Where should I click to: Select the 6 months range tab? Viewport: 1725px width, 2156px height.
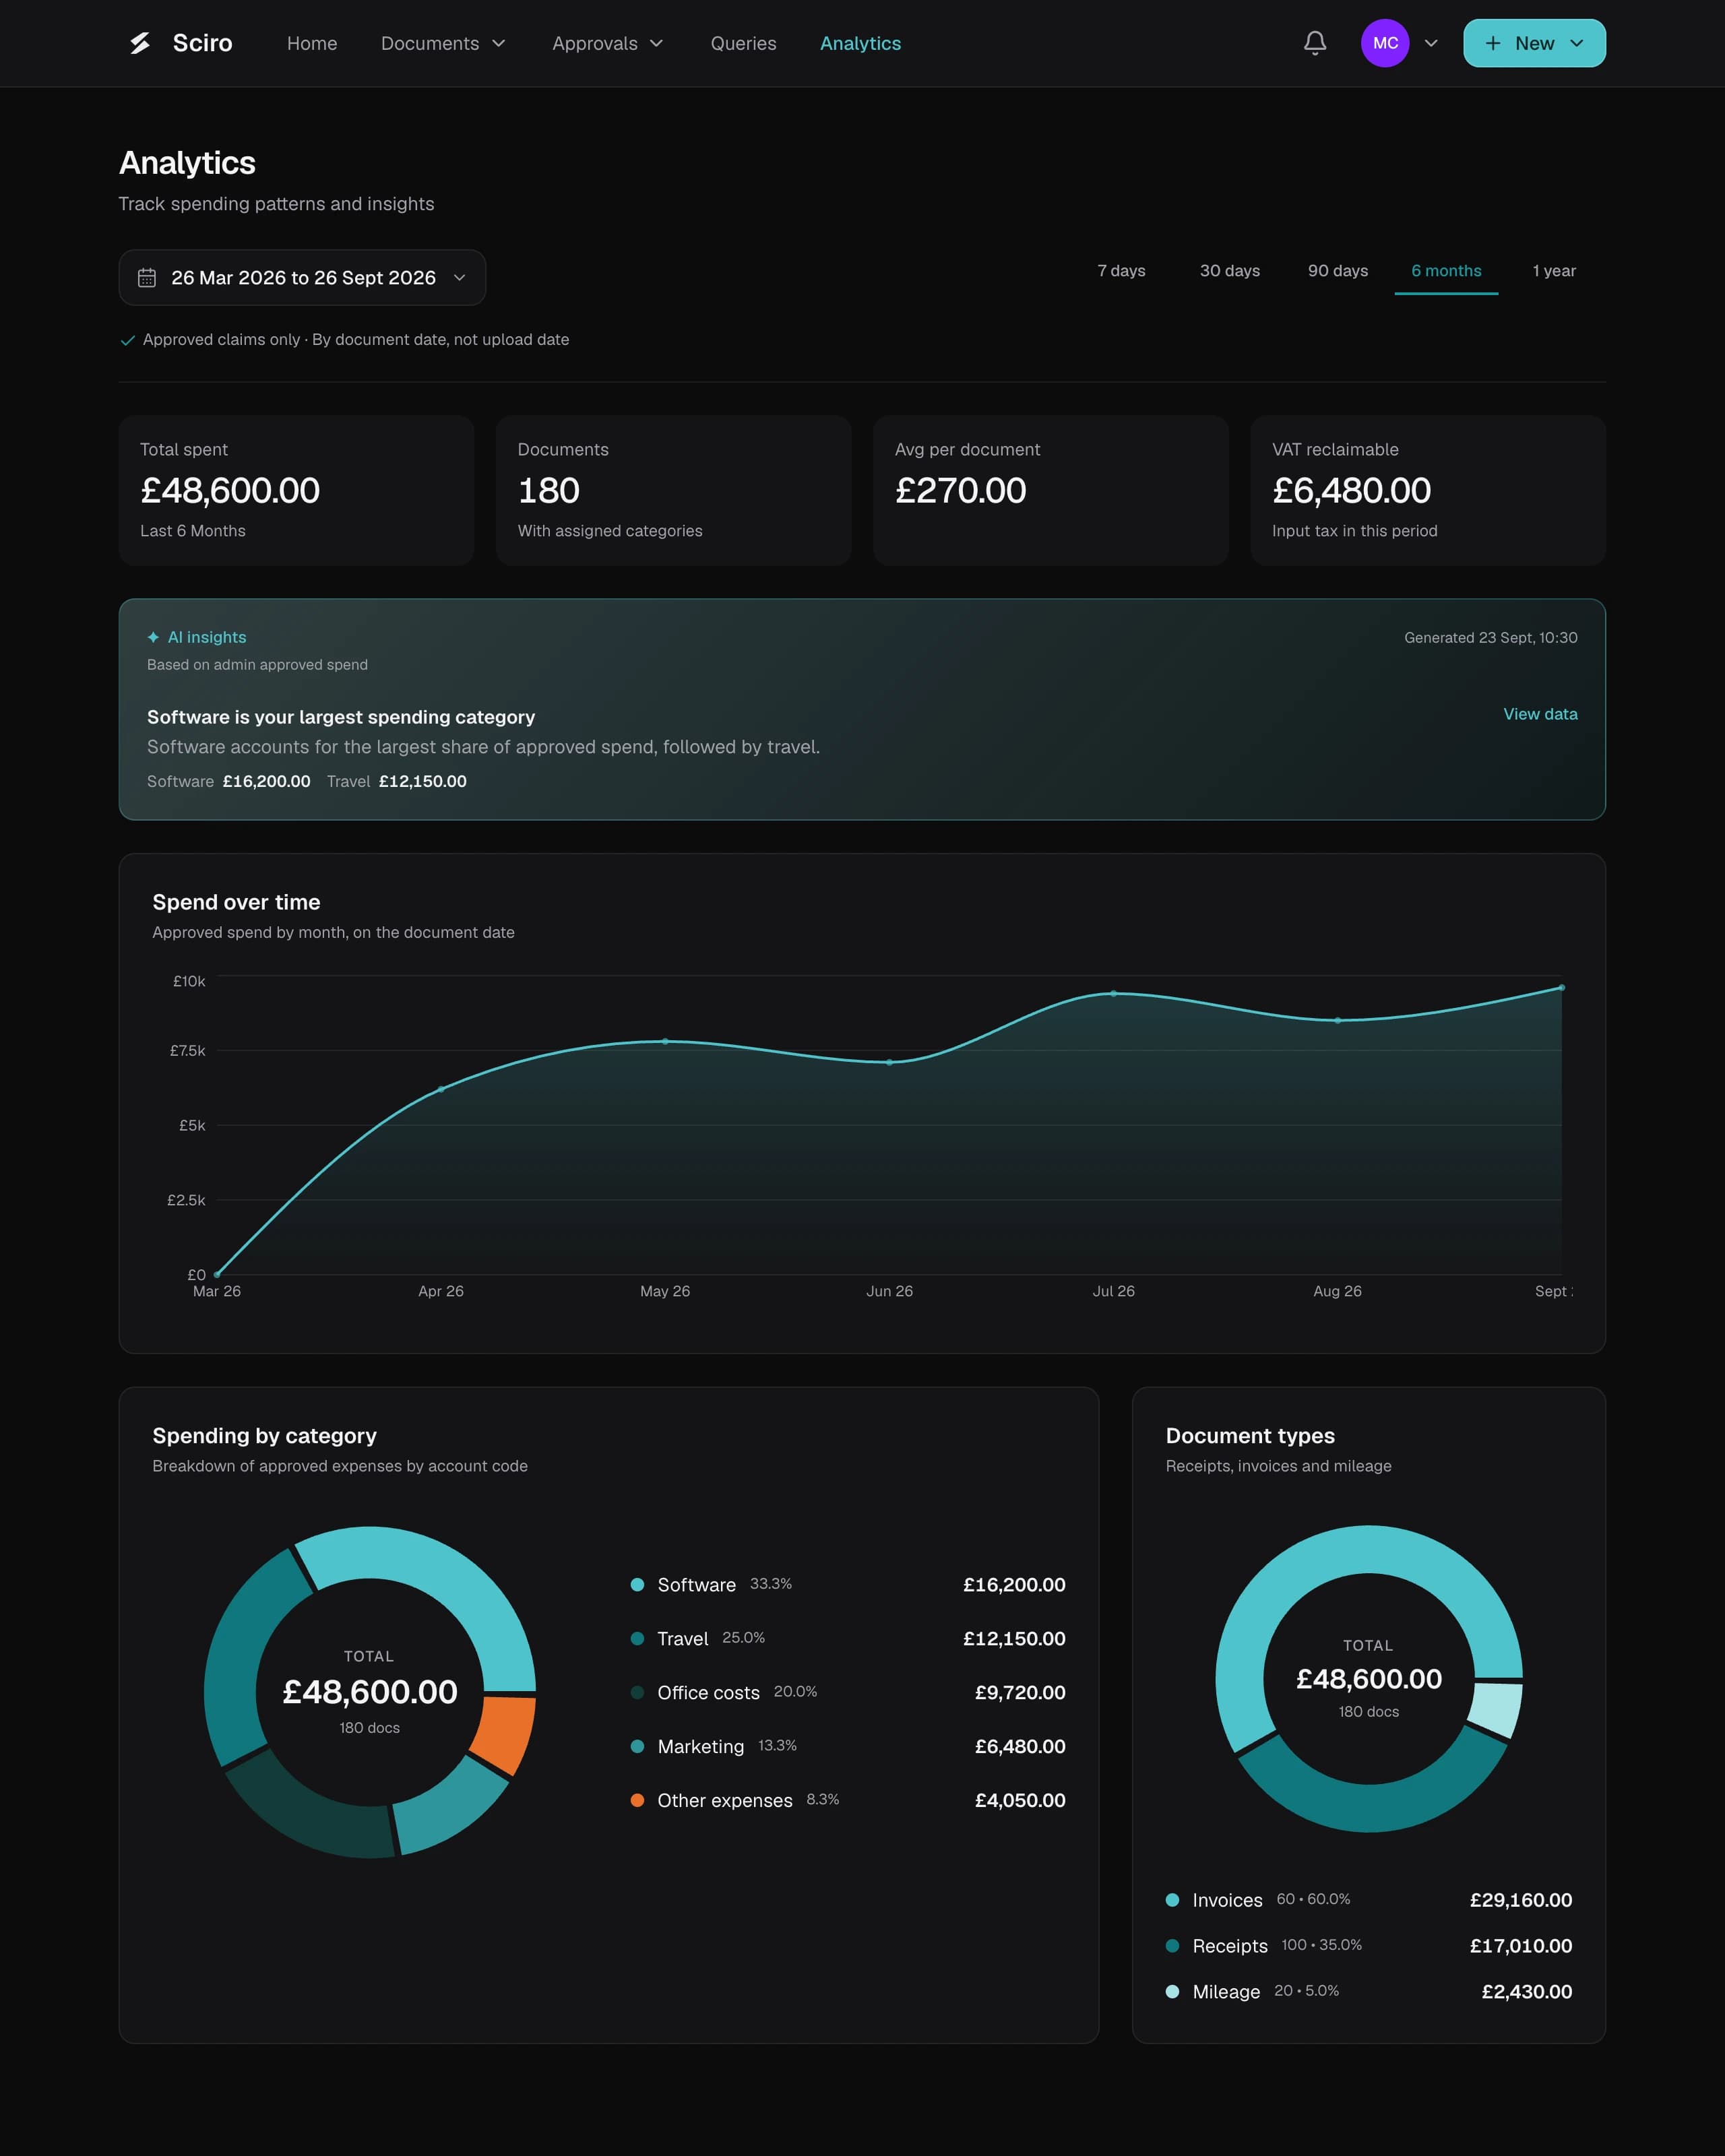[1446, 271]
